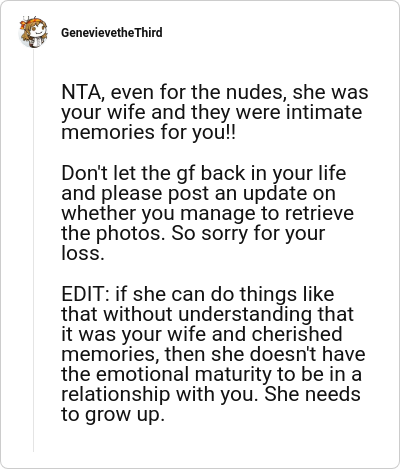Click the word whether in the second paragraph
Screen dimensions: 400x469
point(99,213)
